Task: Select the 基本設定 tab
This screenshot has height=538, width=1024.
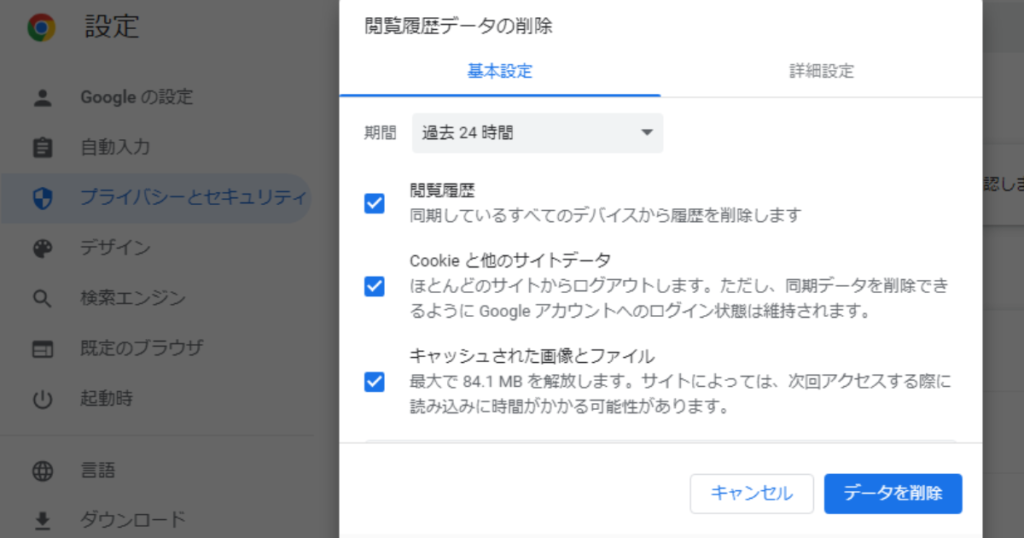Action: [500, 71]
